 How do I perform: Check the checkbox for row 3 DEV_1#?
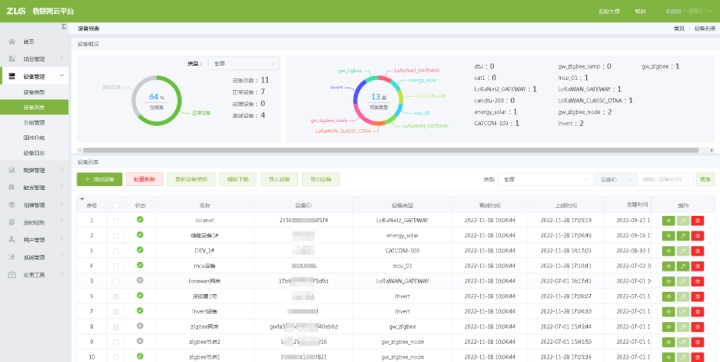(116, 251)
